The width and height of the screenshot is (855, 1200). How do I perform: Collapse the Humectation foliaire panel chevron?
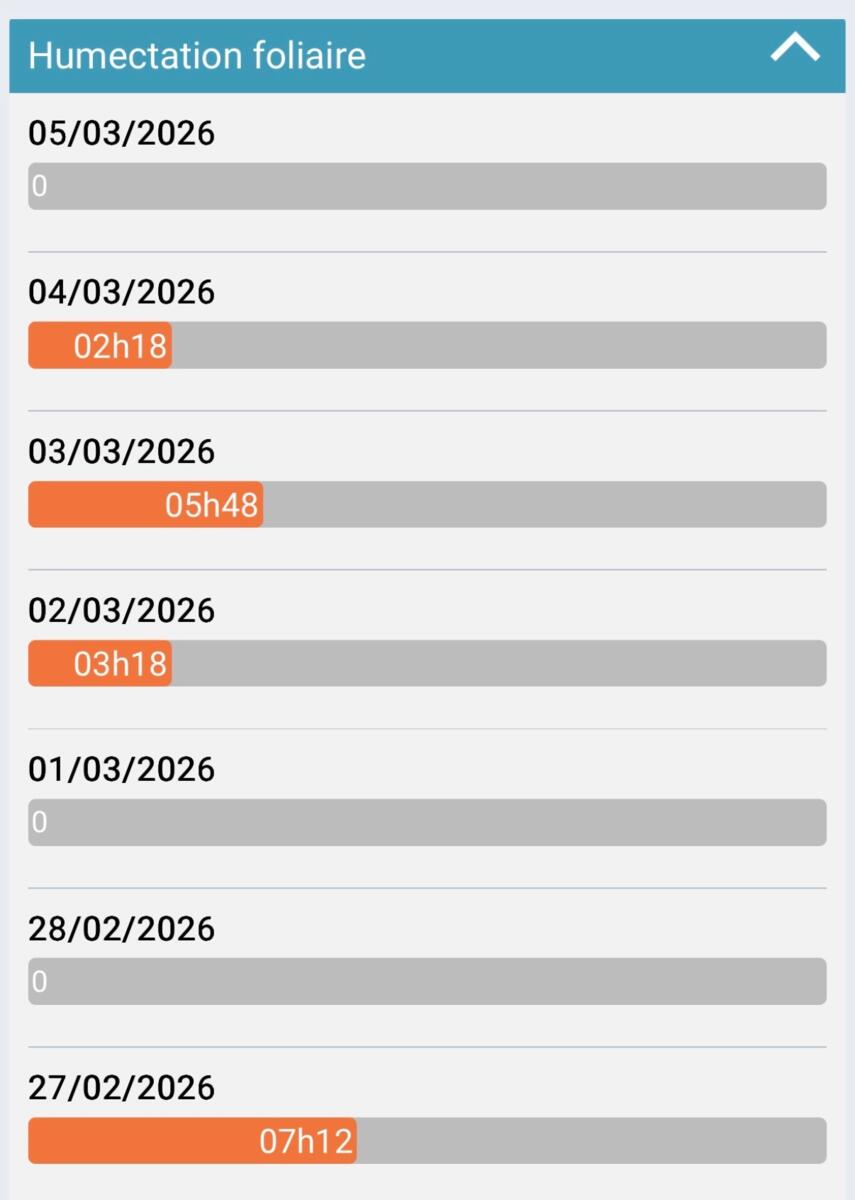click(x=795, y=48)
